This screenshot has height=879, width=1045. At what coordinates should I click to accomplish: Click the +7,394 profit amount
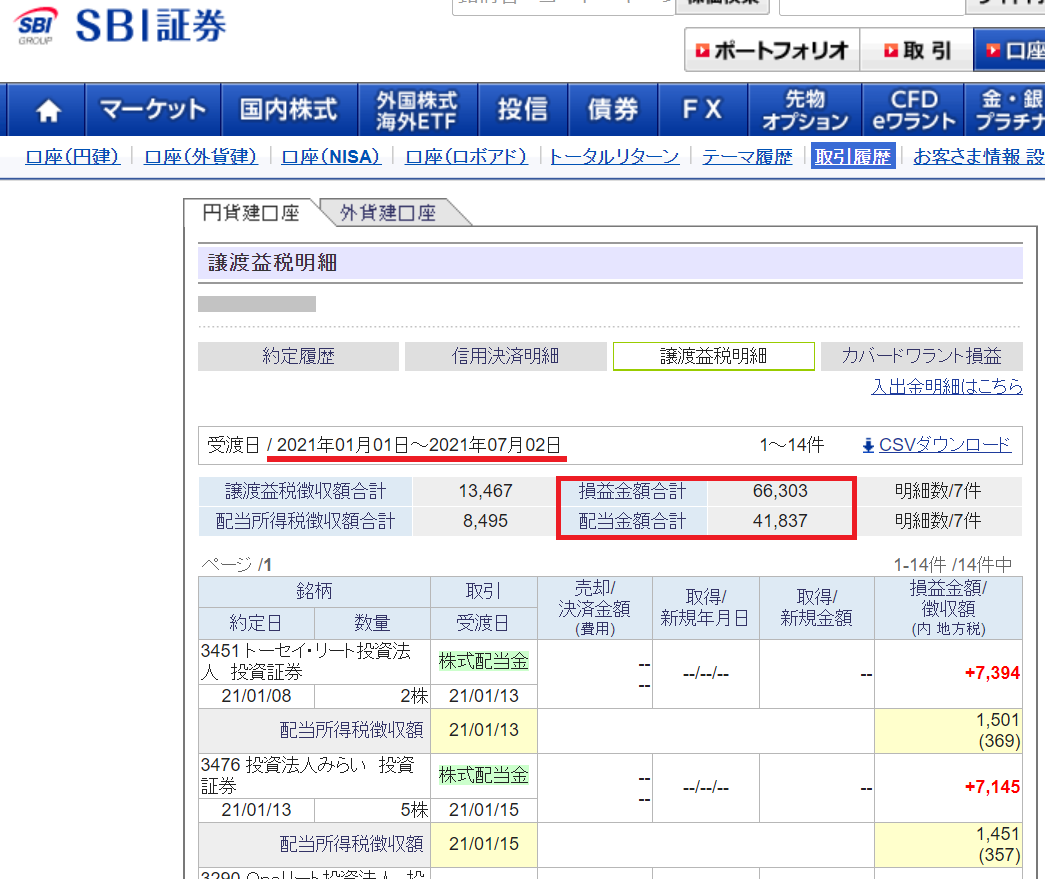tap(992, 673)
